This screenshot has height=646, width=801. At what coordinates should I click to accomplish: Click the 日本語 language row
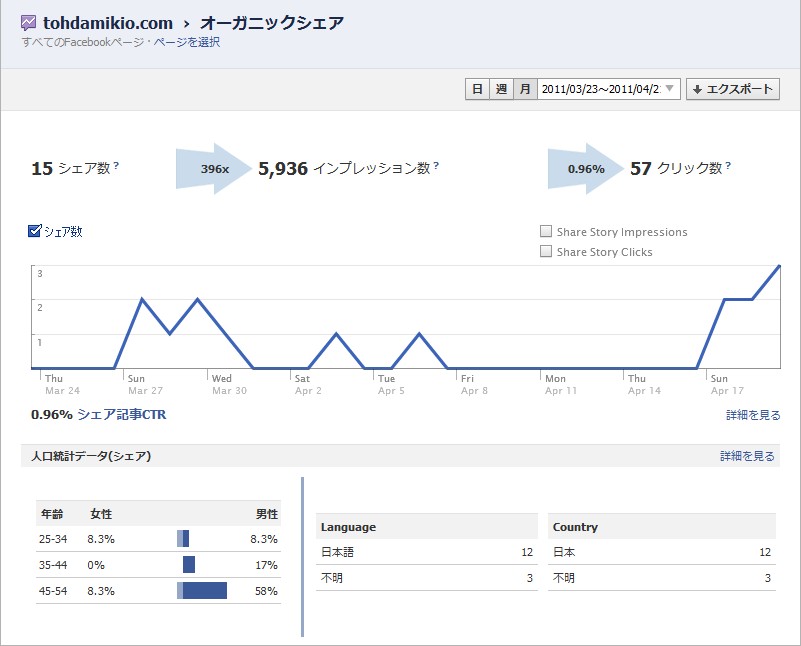tap(427, 552)
